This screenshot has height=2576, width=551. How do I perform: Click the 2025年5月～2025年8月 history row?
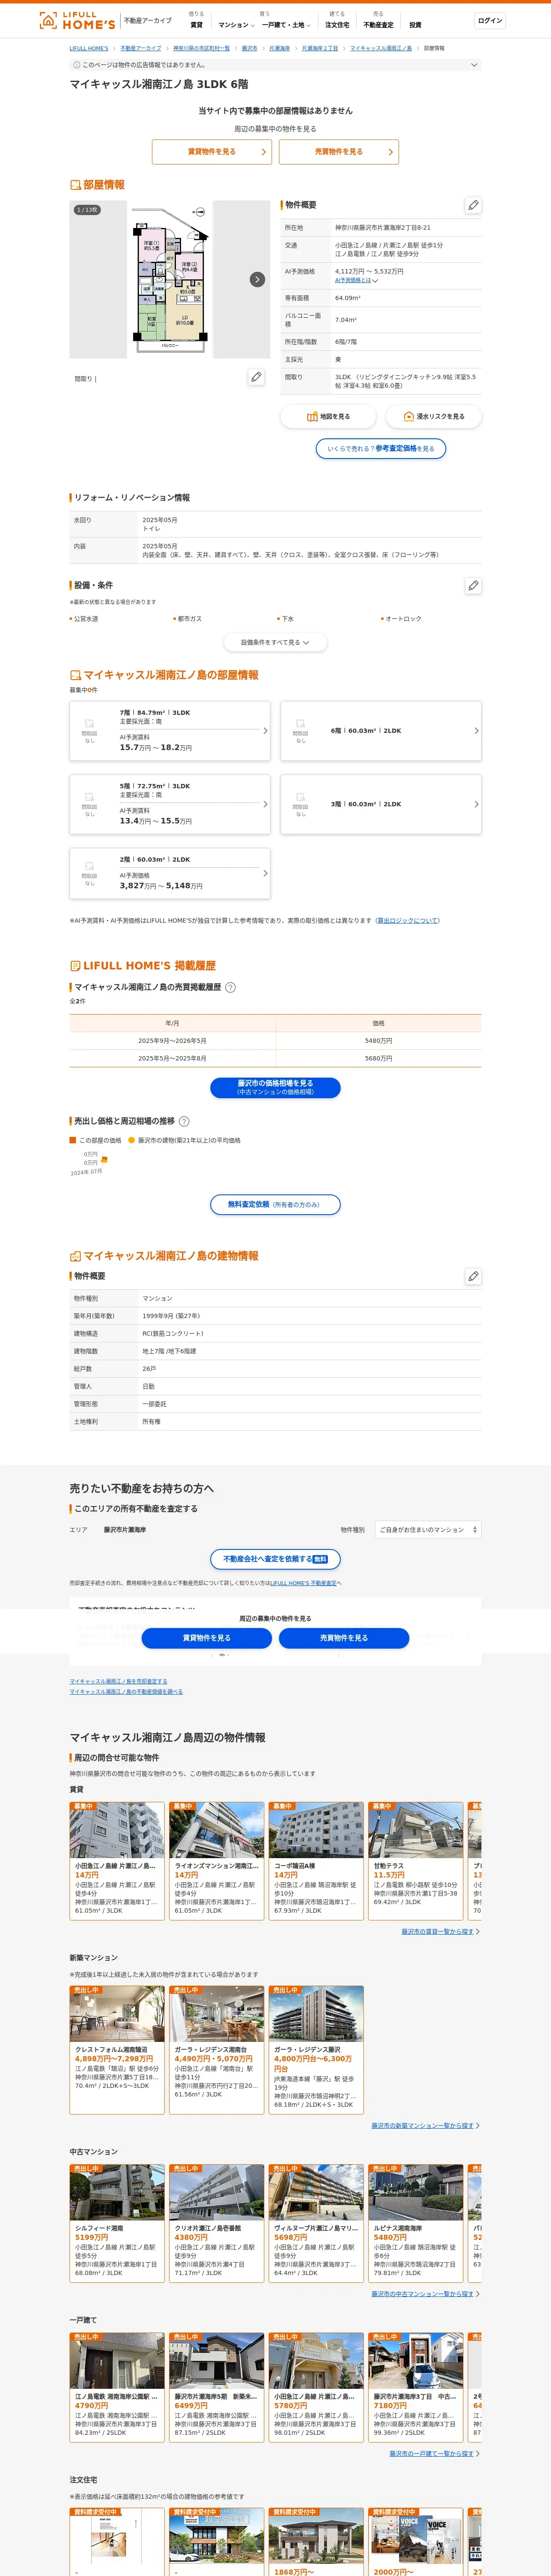[x=275, y=1058]
